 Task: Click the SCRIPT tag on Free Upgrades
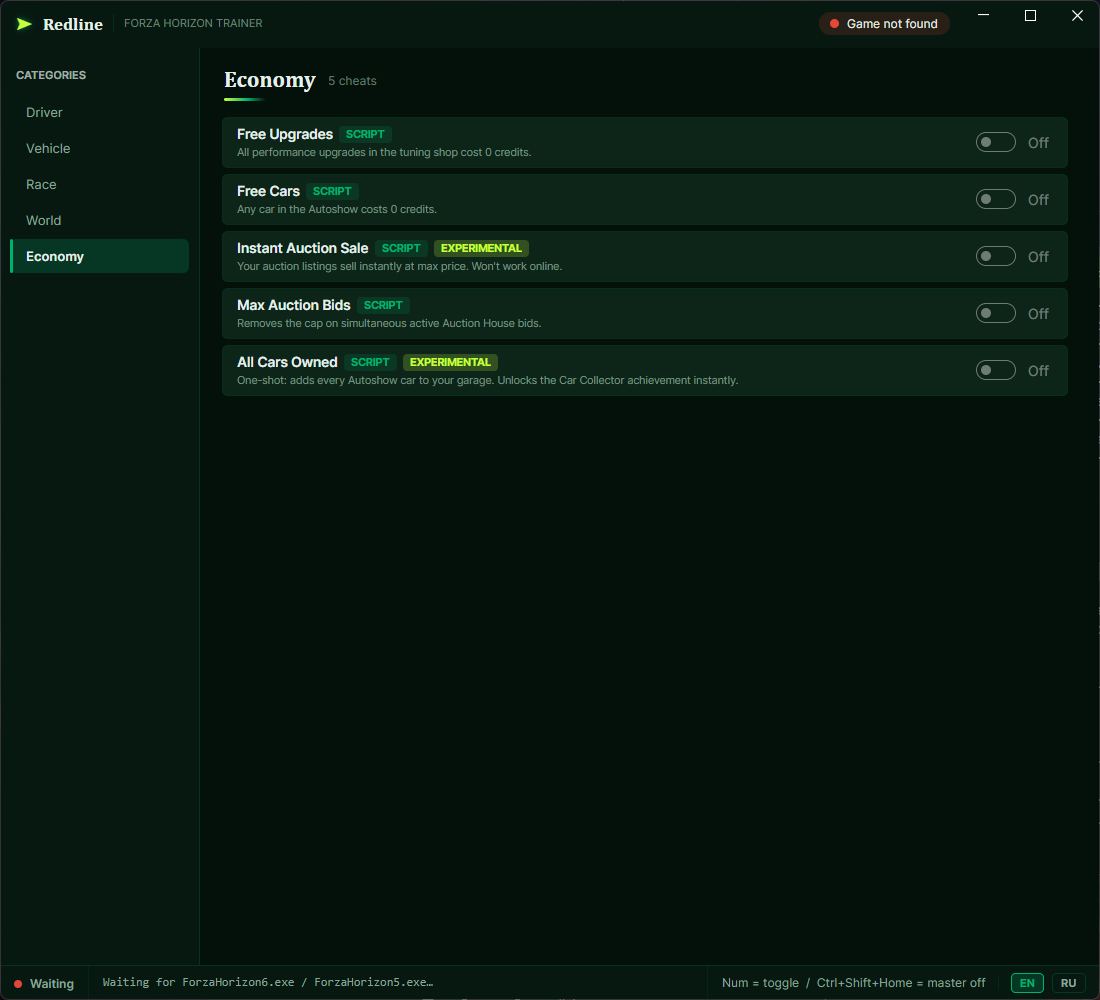[x=365, y=134]
